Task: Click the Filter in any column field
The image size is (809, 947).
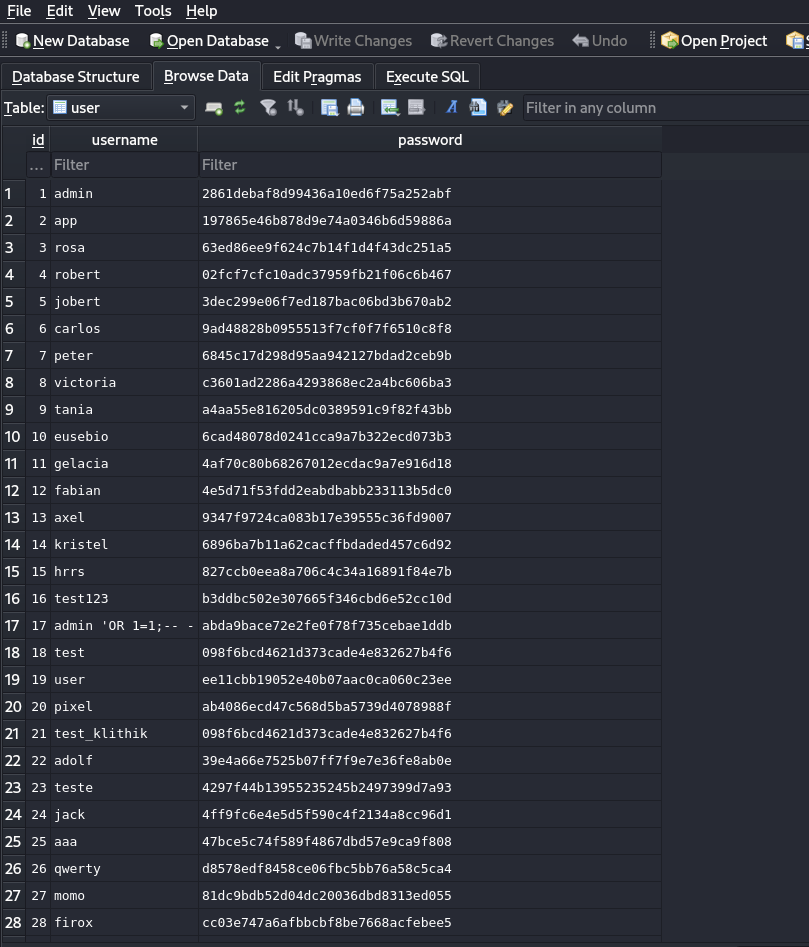Action: tap(666, 108)
